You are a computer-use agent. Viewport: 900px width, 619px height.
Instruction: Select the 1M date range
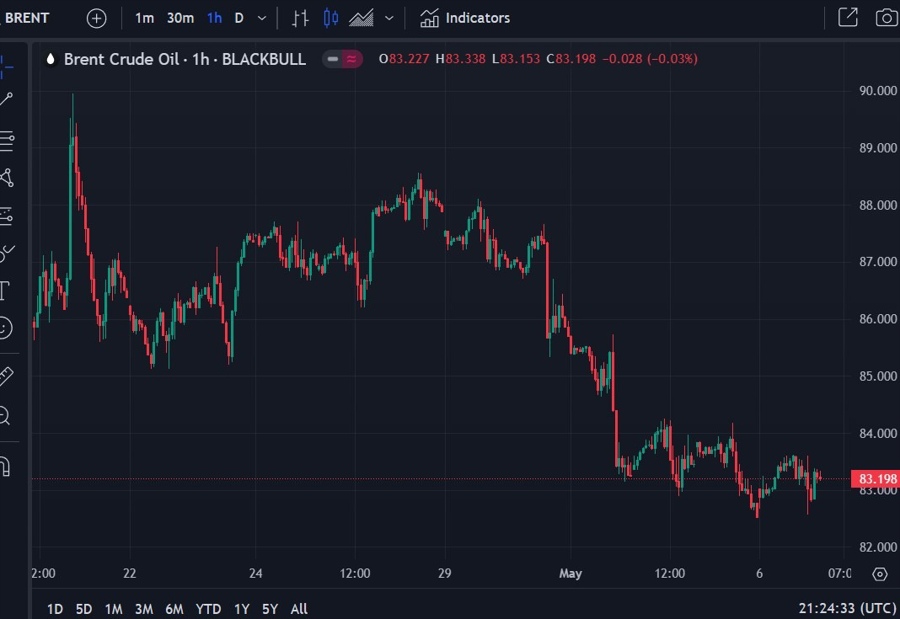coord(114,609)
